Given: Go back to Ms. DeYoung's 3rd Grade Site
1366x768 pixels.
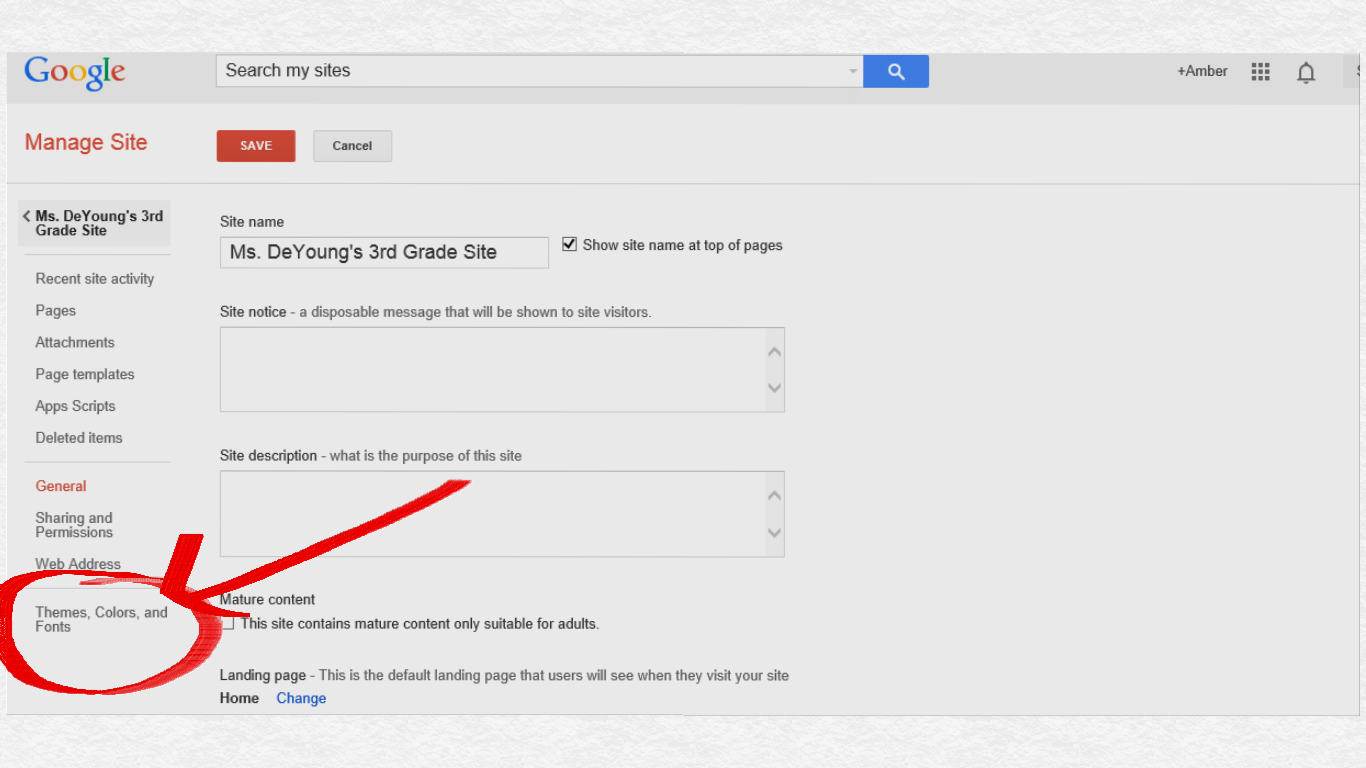Looking at the screenshot, I should point(95,223).
